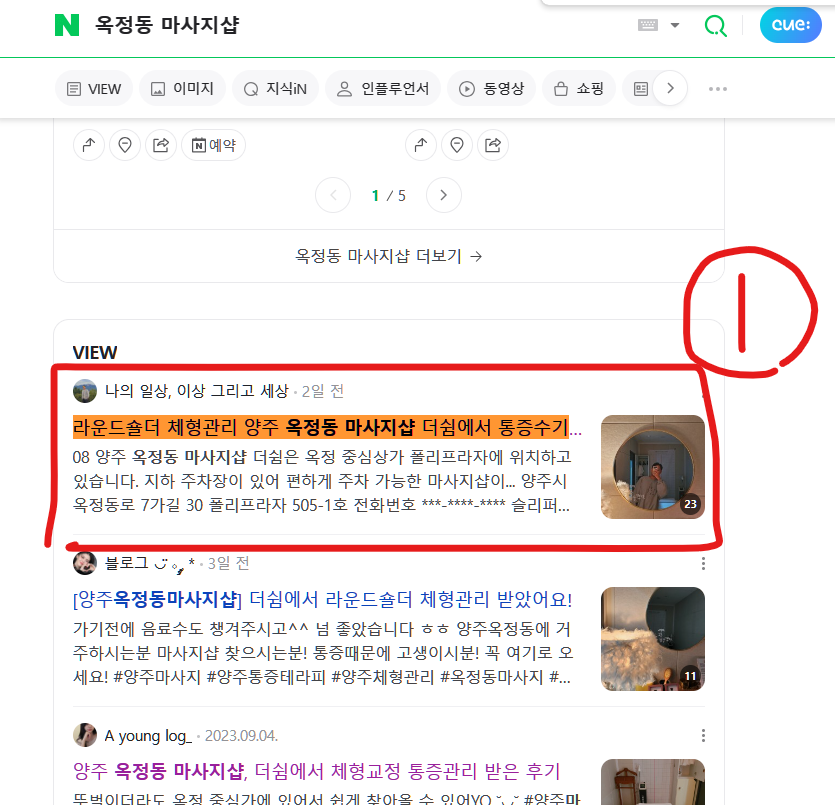835x805 pixels.
Task: Open the three-dot more options in tab bar
Action: [718, 89]
